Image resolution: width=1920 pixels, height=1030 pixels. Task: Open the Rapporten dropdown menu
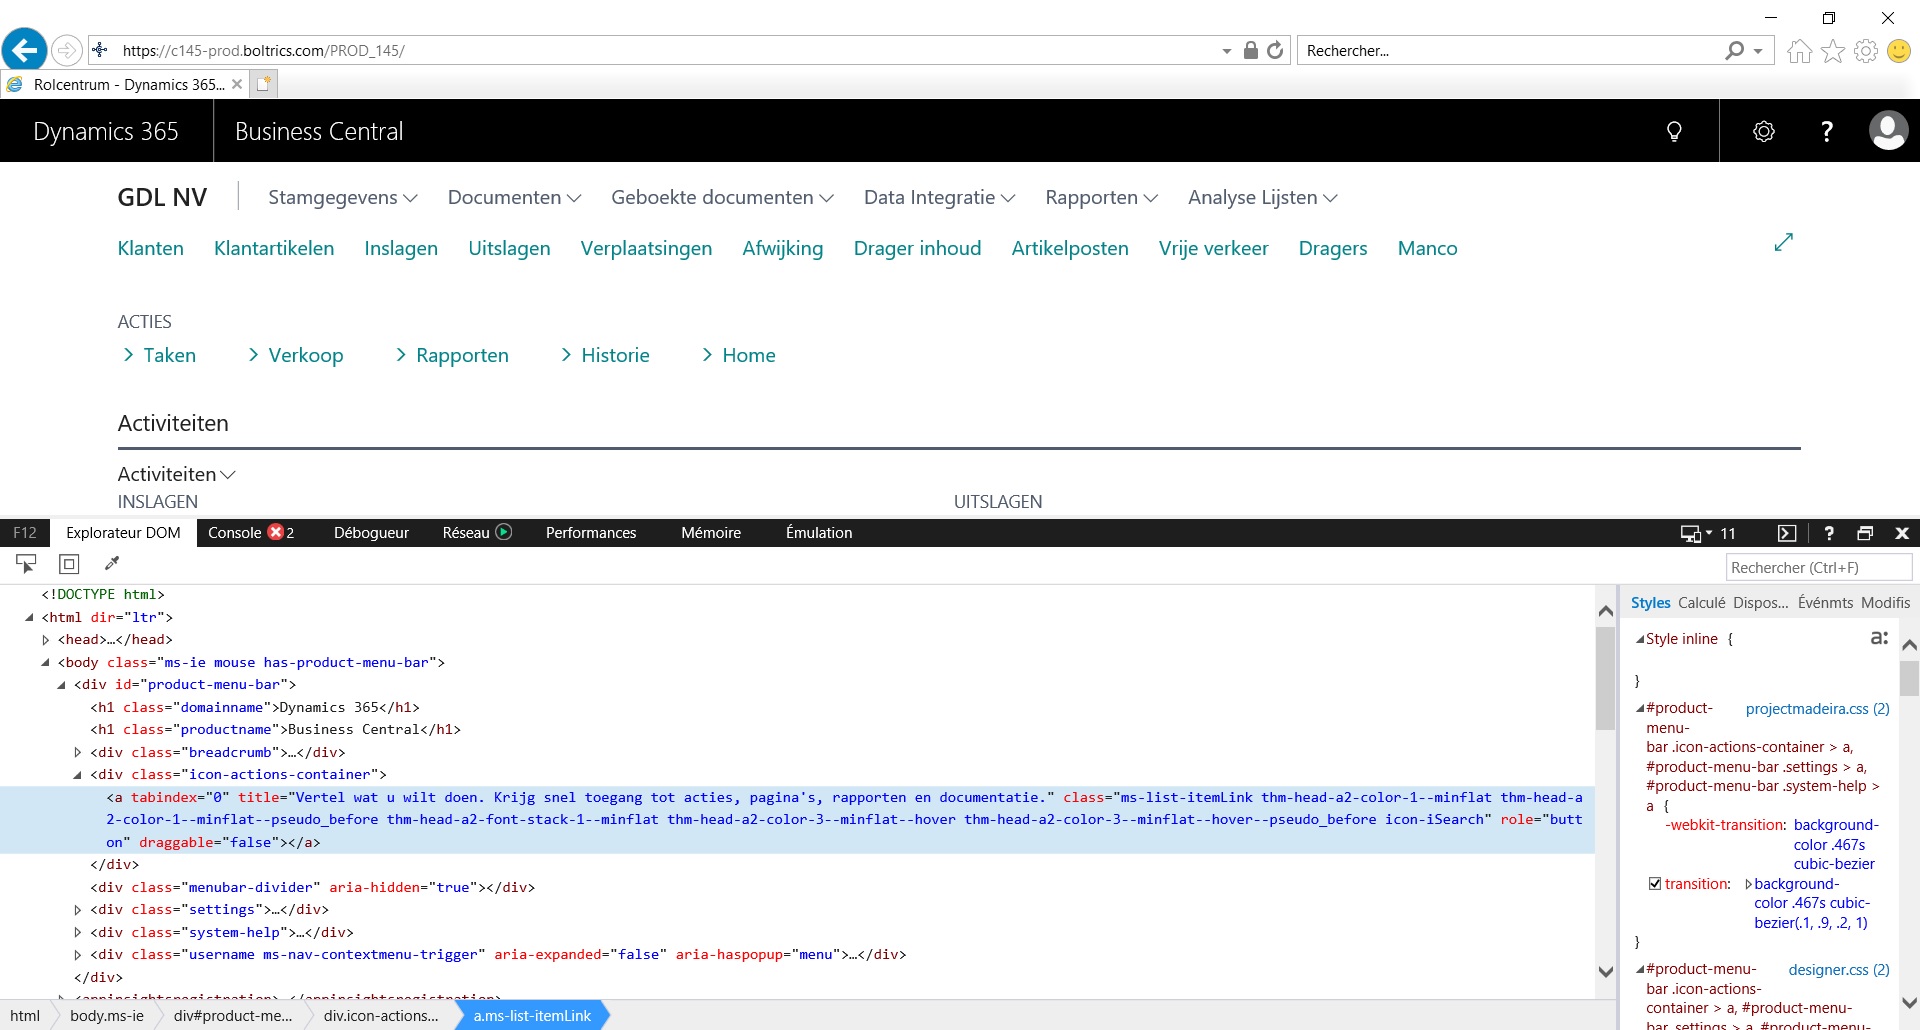(1101, 197)
